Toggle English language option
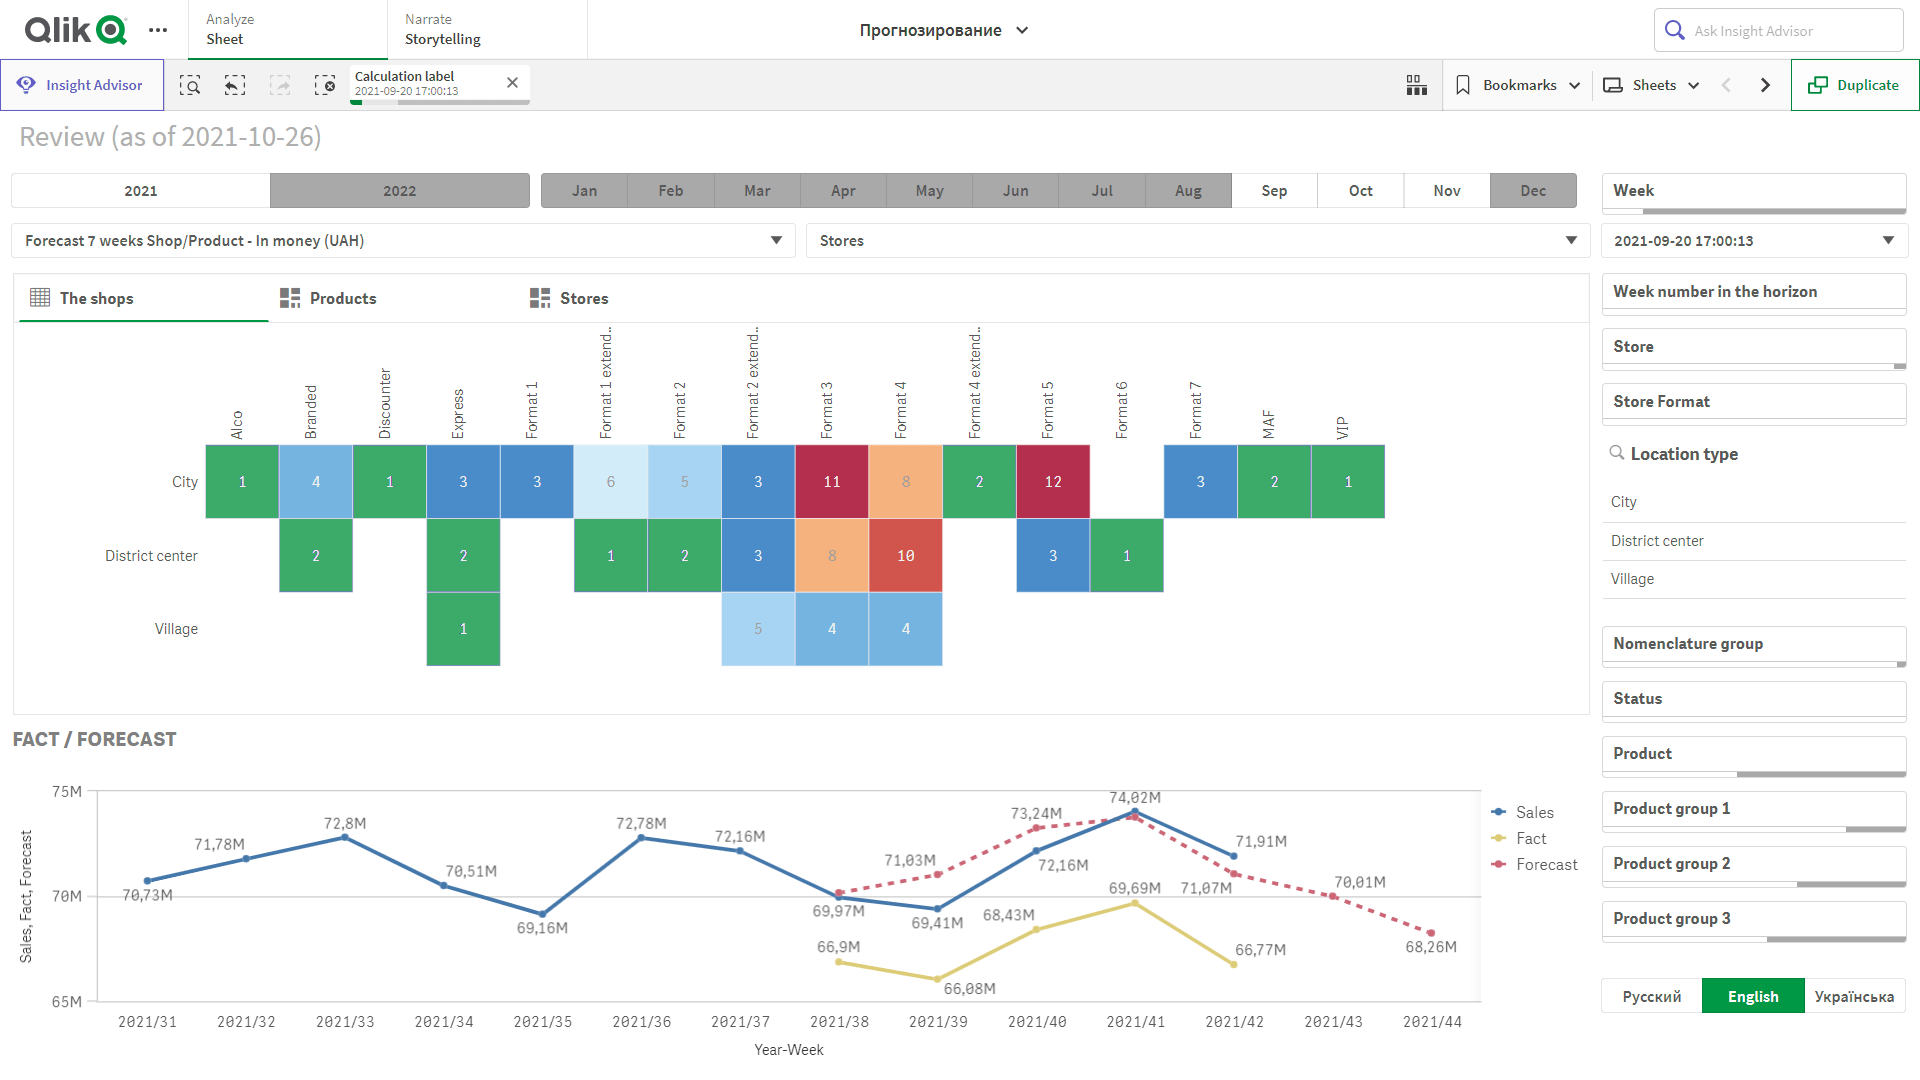Image resolution: width=1920 pixels, height=1080 pixels. point(1752,996)
